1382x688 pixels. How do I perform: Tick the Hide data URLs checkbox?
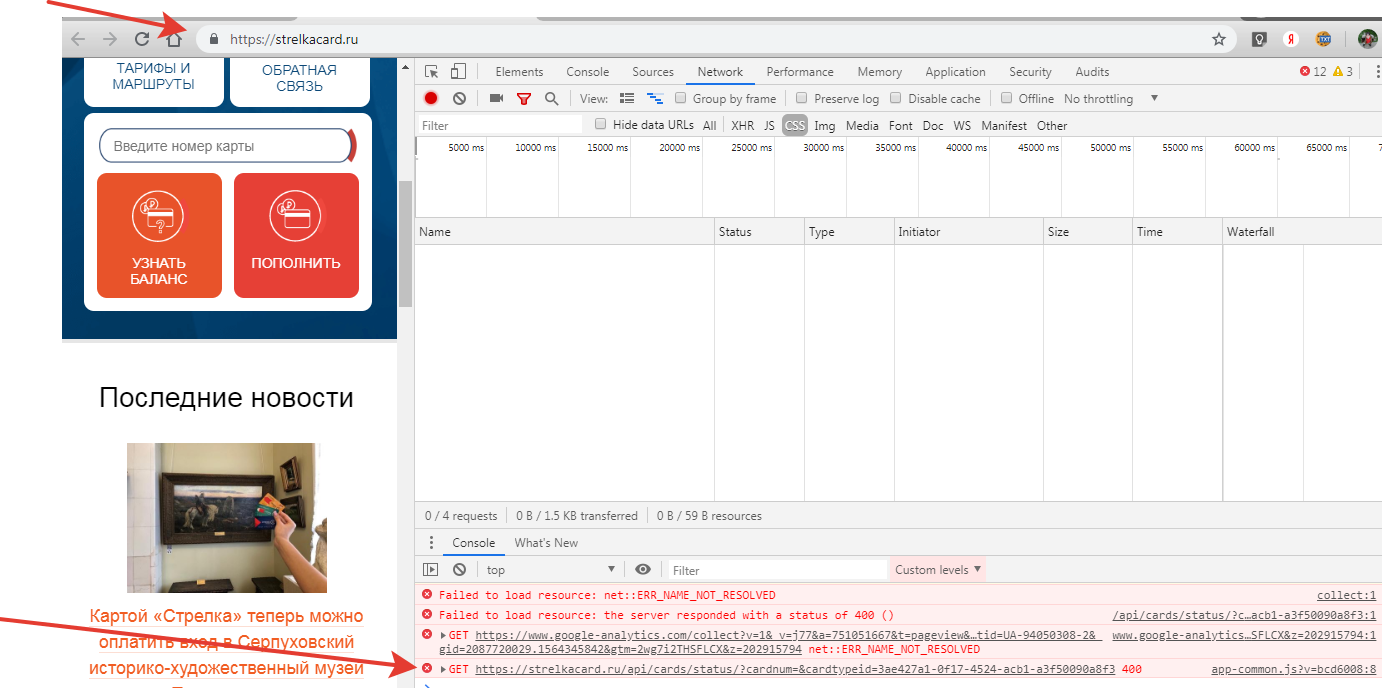click(x=601, y=125)
